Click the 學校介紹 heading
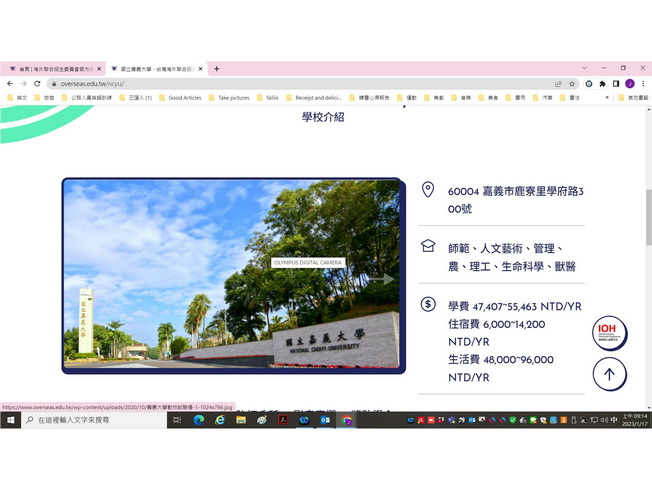The image size is (652, 490). pos(323,117)
